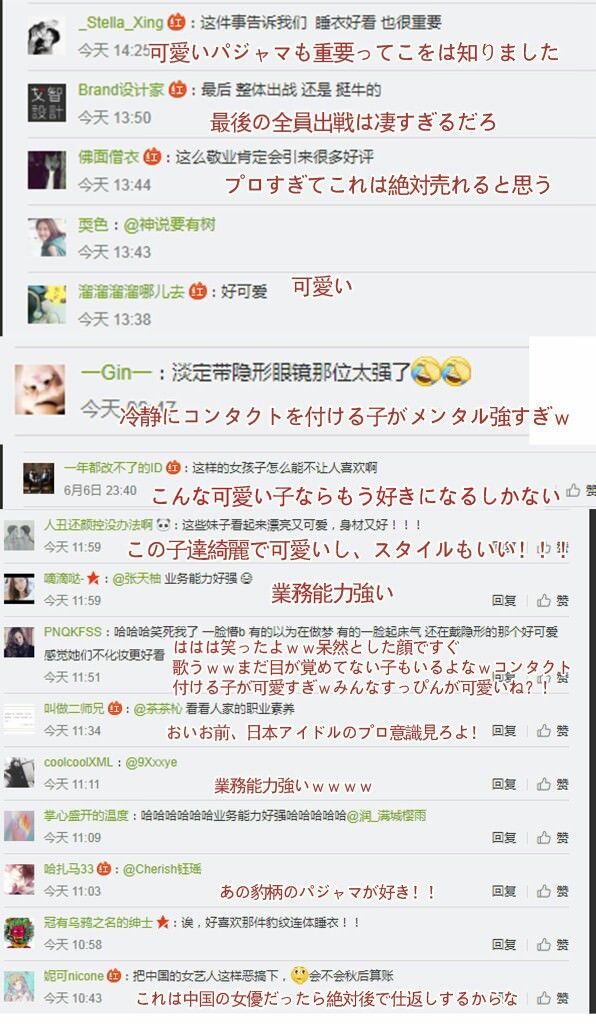Image resolution: width=596 pixels, height=1024 pixels.
Task: Click thumbs-up on 妮可nicone comment
Action: (543, 999)
